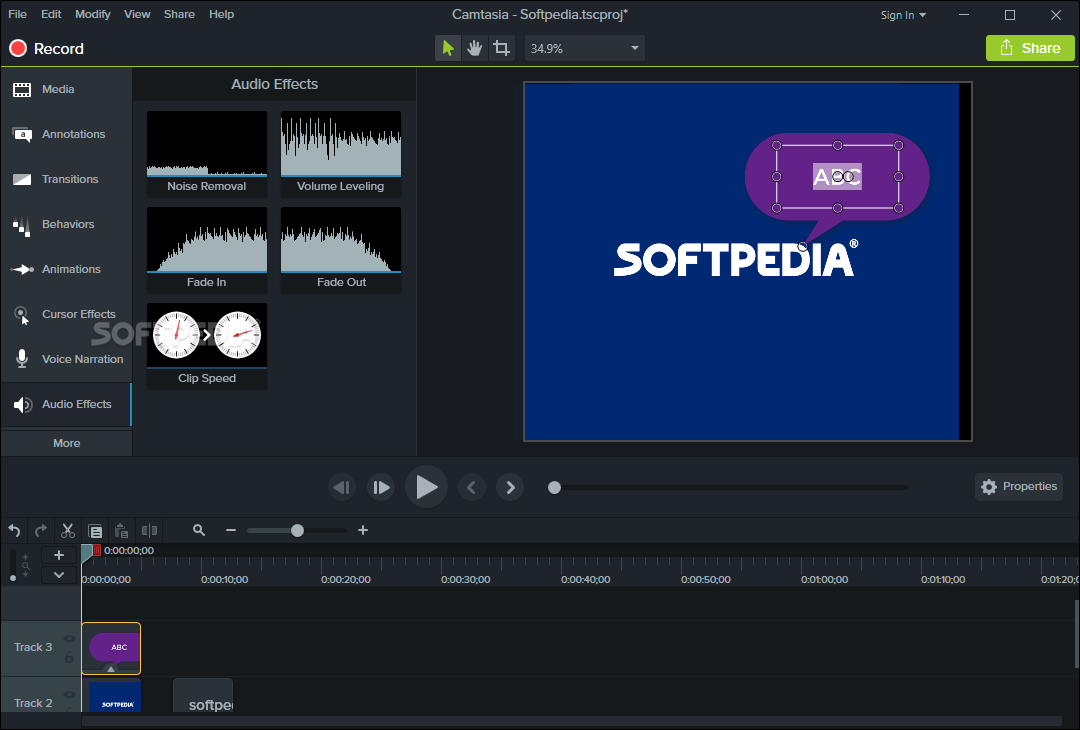Image resolution: width=1080 pixels, height=730 pixels.
Task: Click the step forward playback button
Action: (381, 488)
